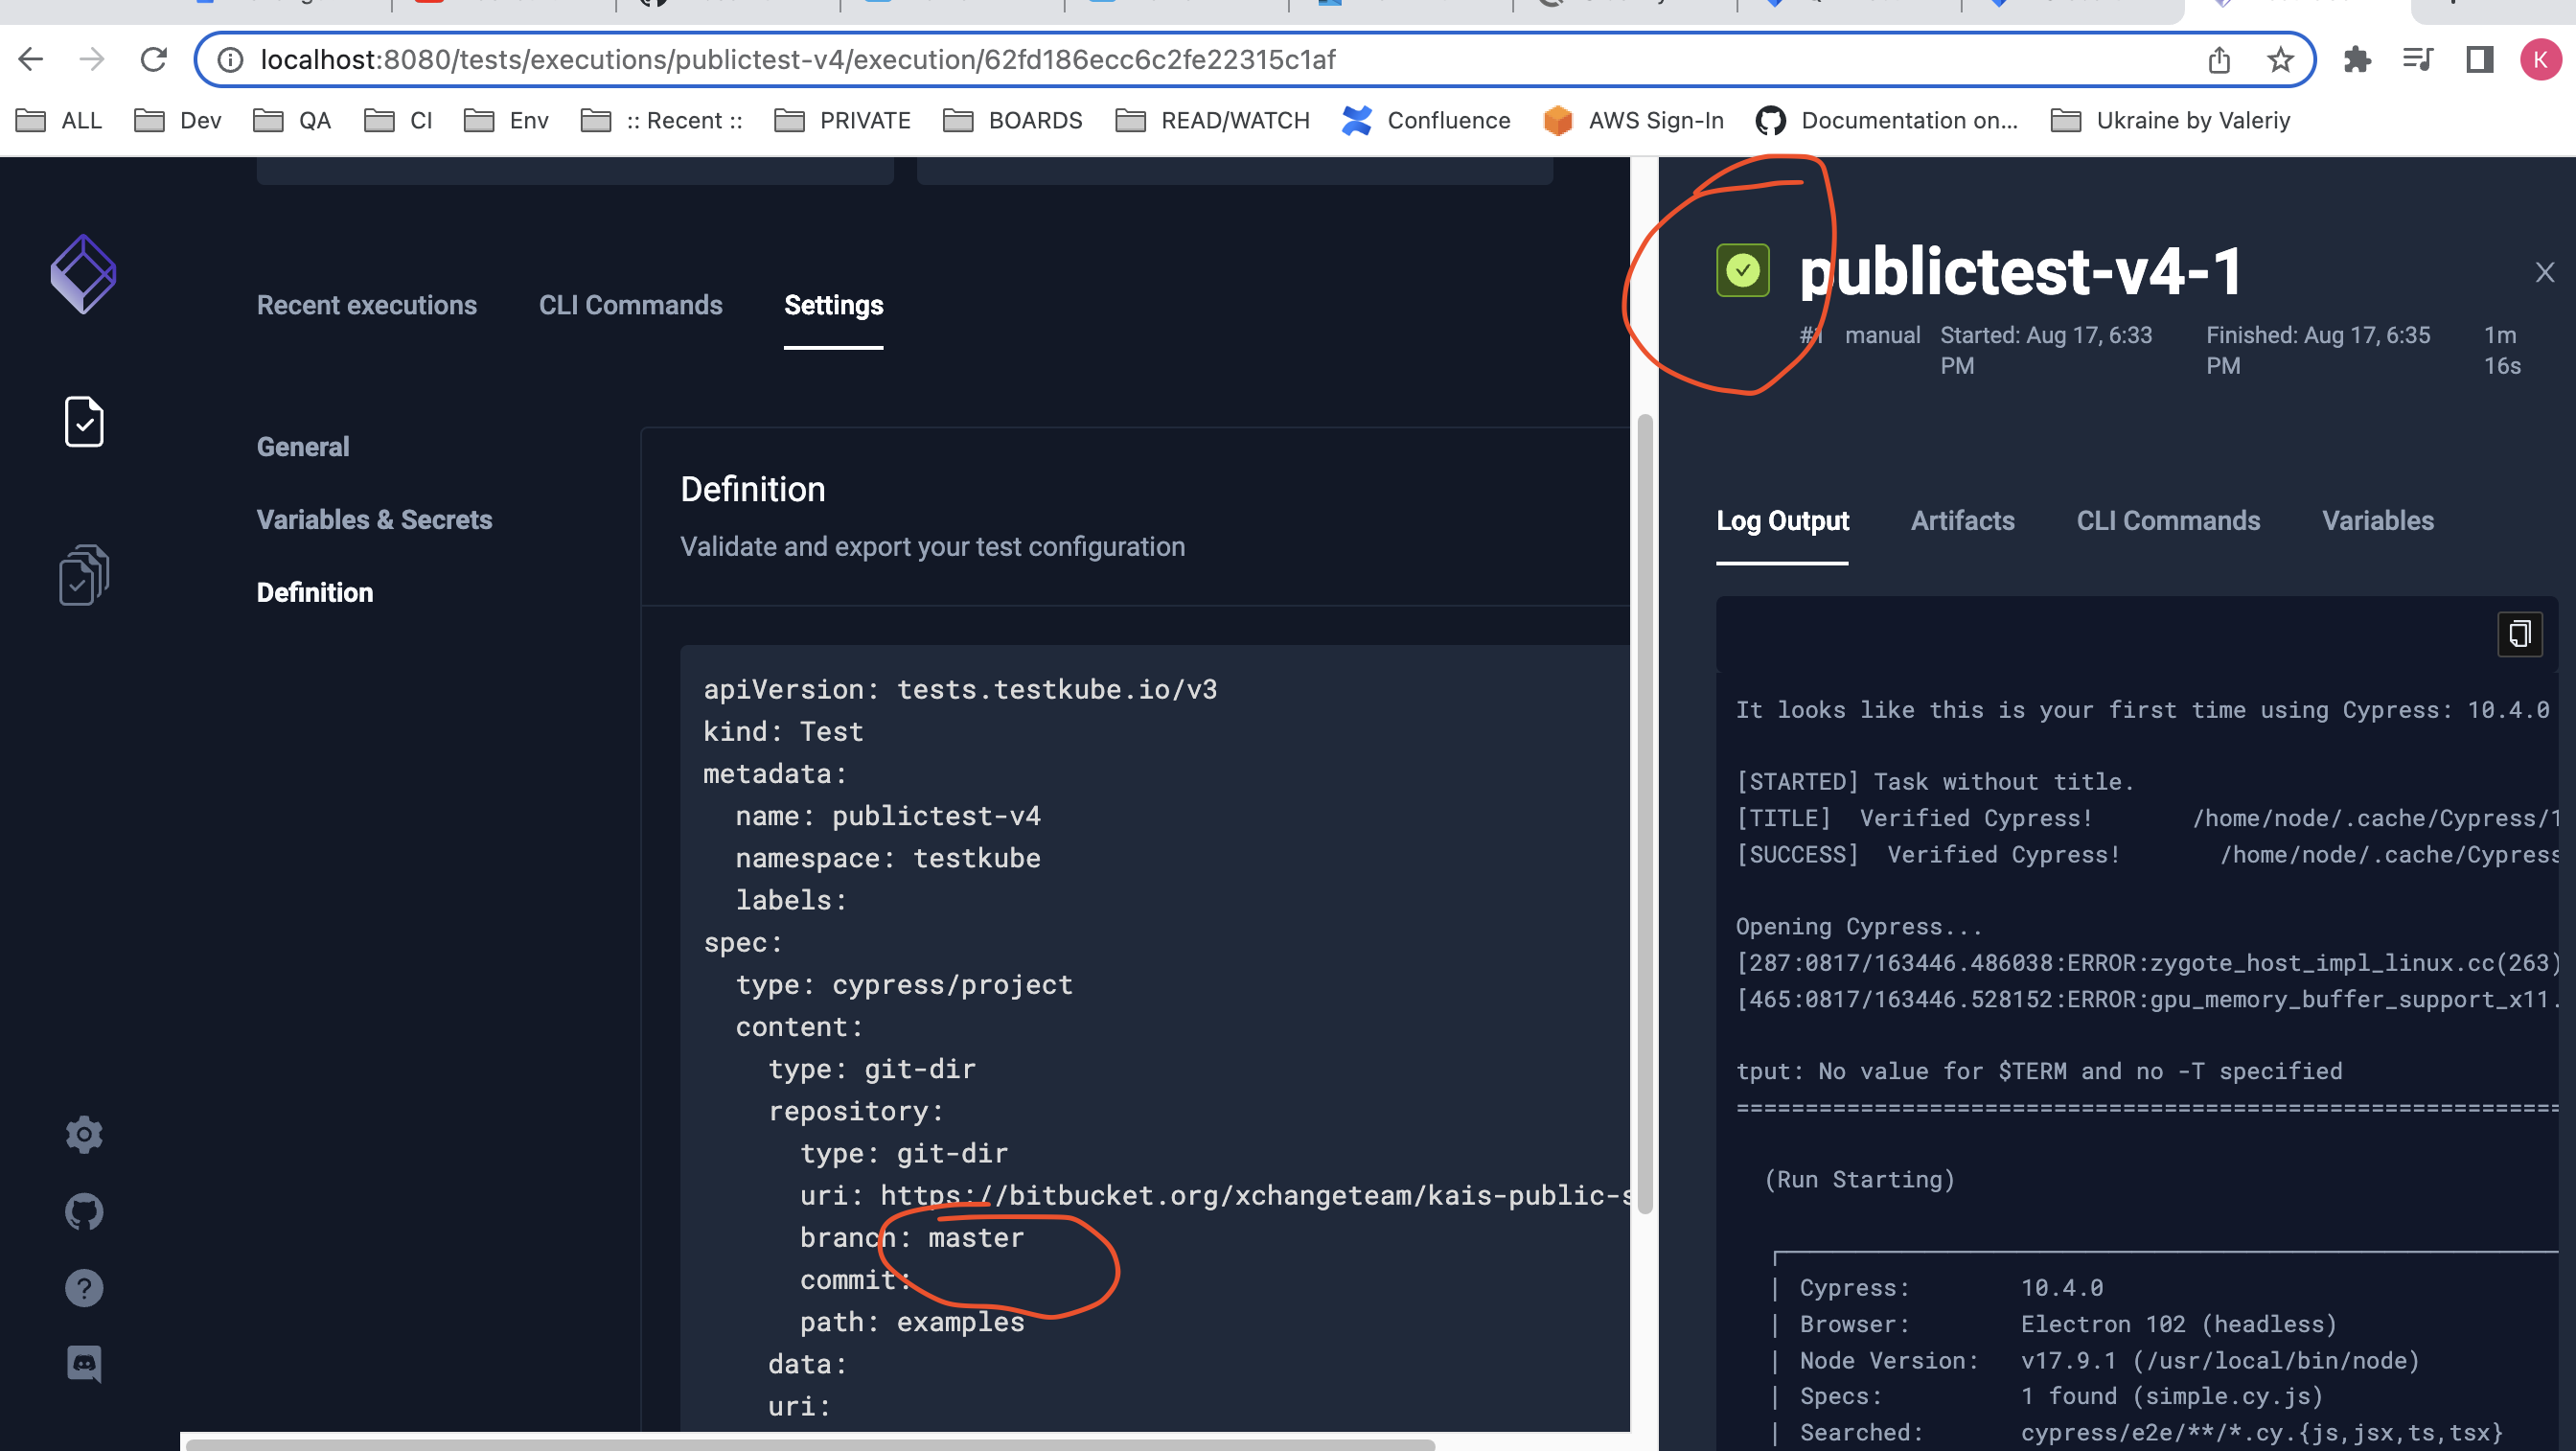This screenshot has height=1451, width=2576.
Task: Open the browser extensions puzzle icon
Action: (x=2358, y=59)
